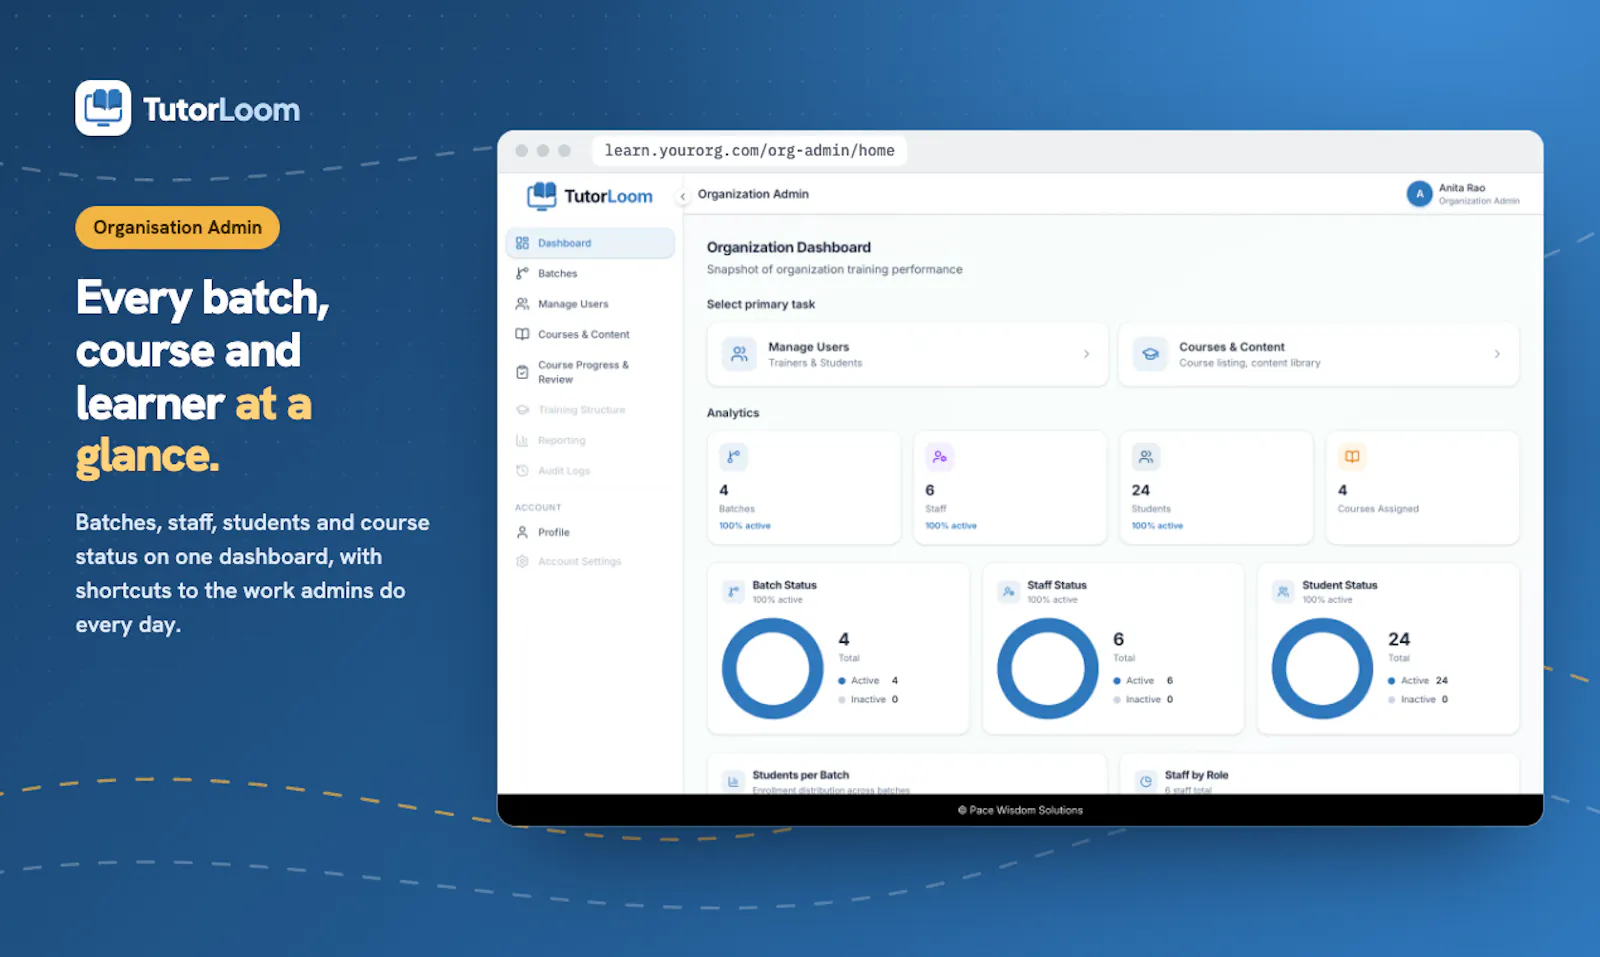Click the Pace Wisdom Solutions footer text
The image size is (1600, 957).
(x=1020, y=810)
